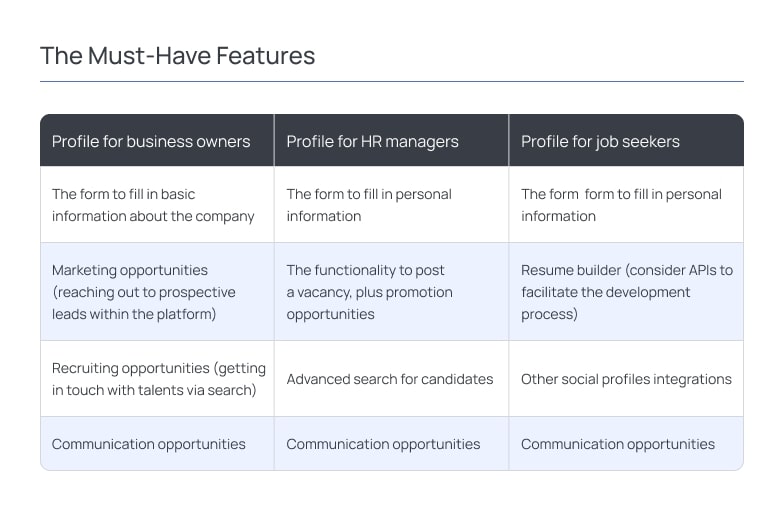The height and width of the screenshot is (511, 784).
Task: Select business owners' 'Communication opportunities' cell
Action: click(x=157, y=444)
